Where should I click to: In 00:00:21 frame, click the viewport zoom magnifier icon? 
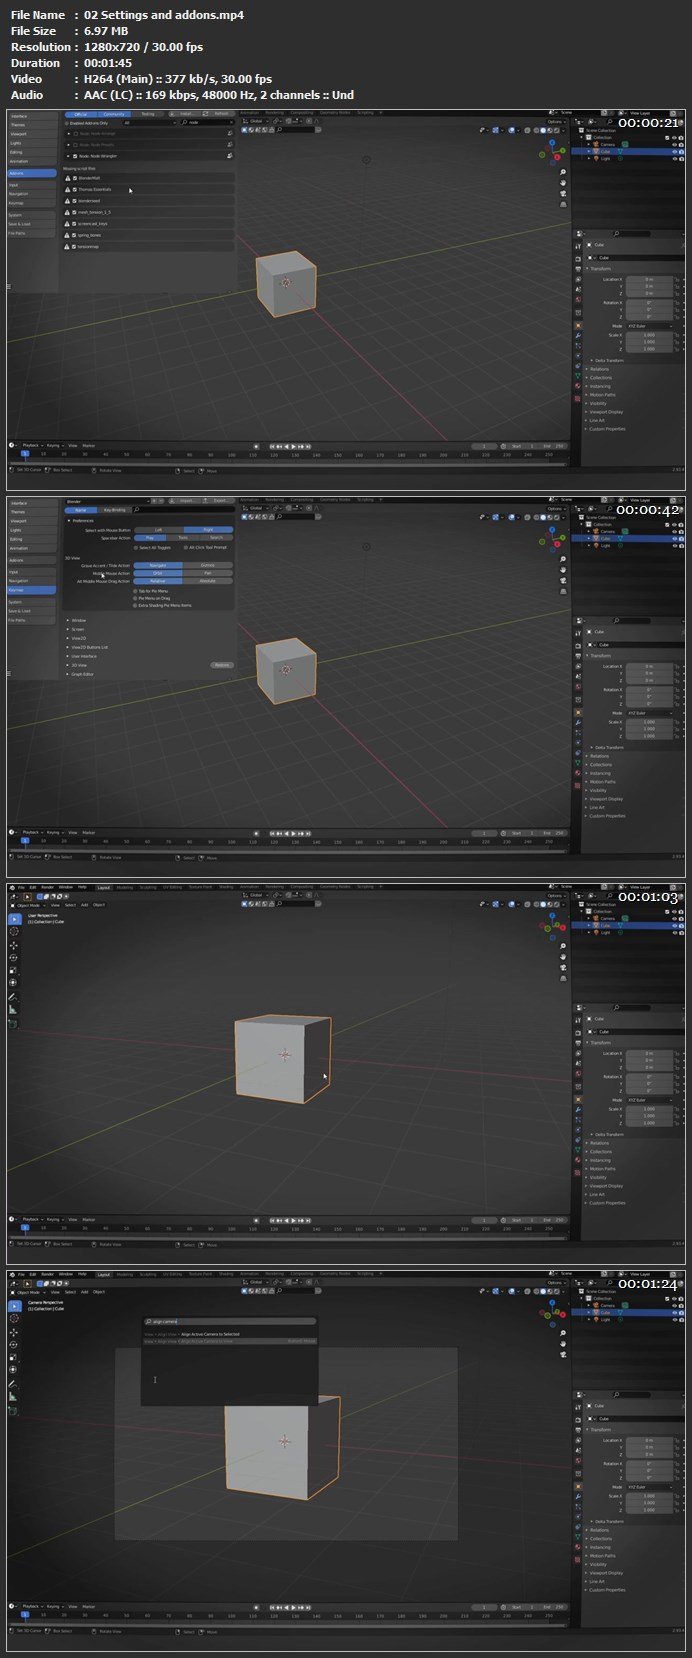[564, 172]
